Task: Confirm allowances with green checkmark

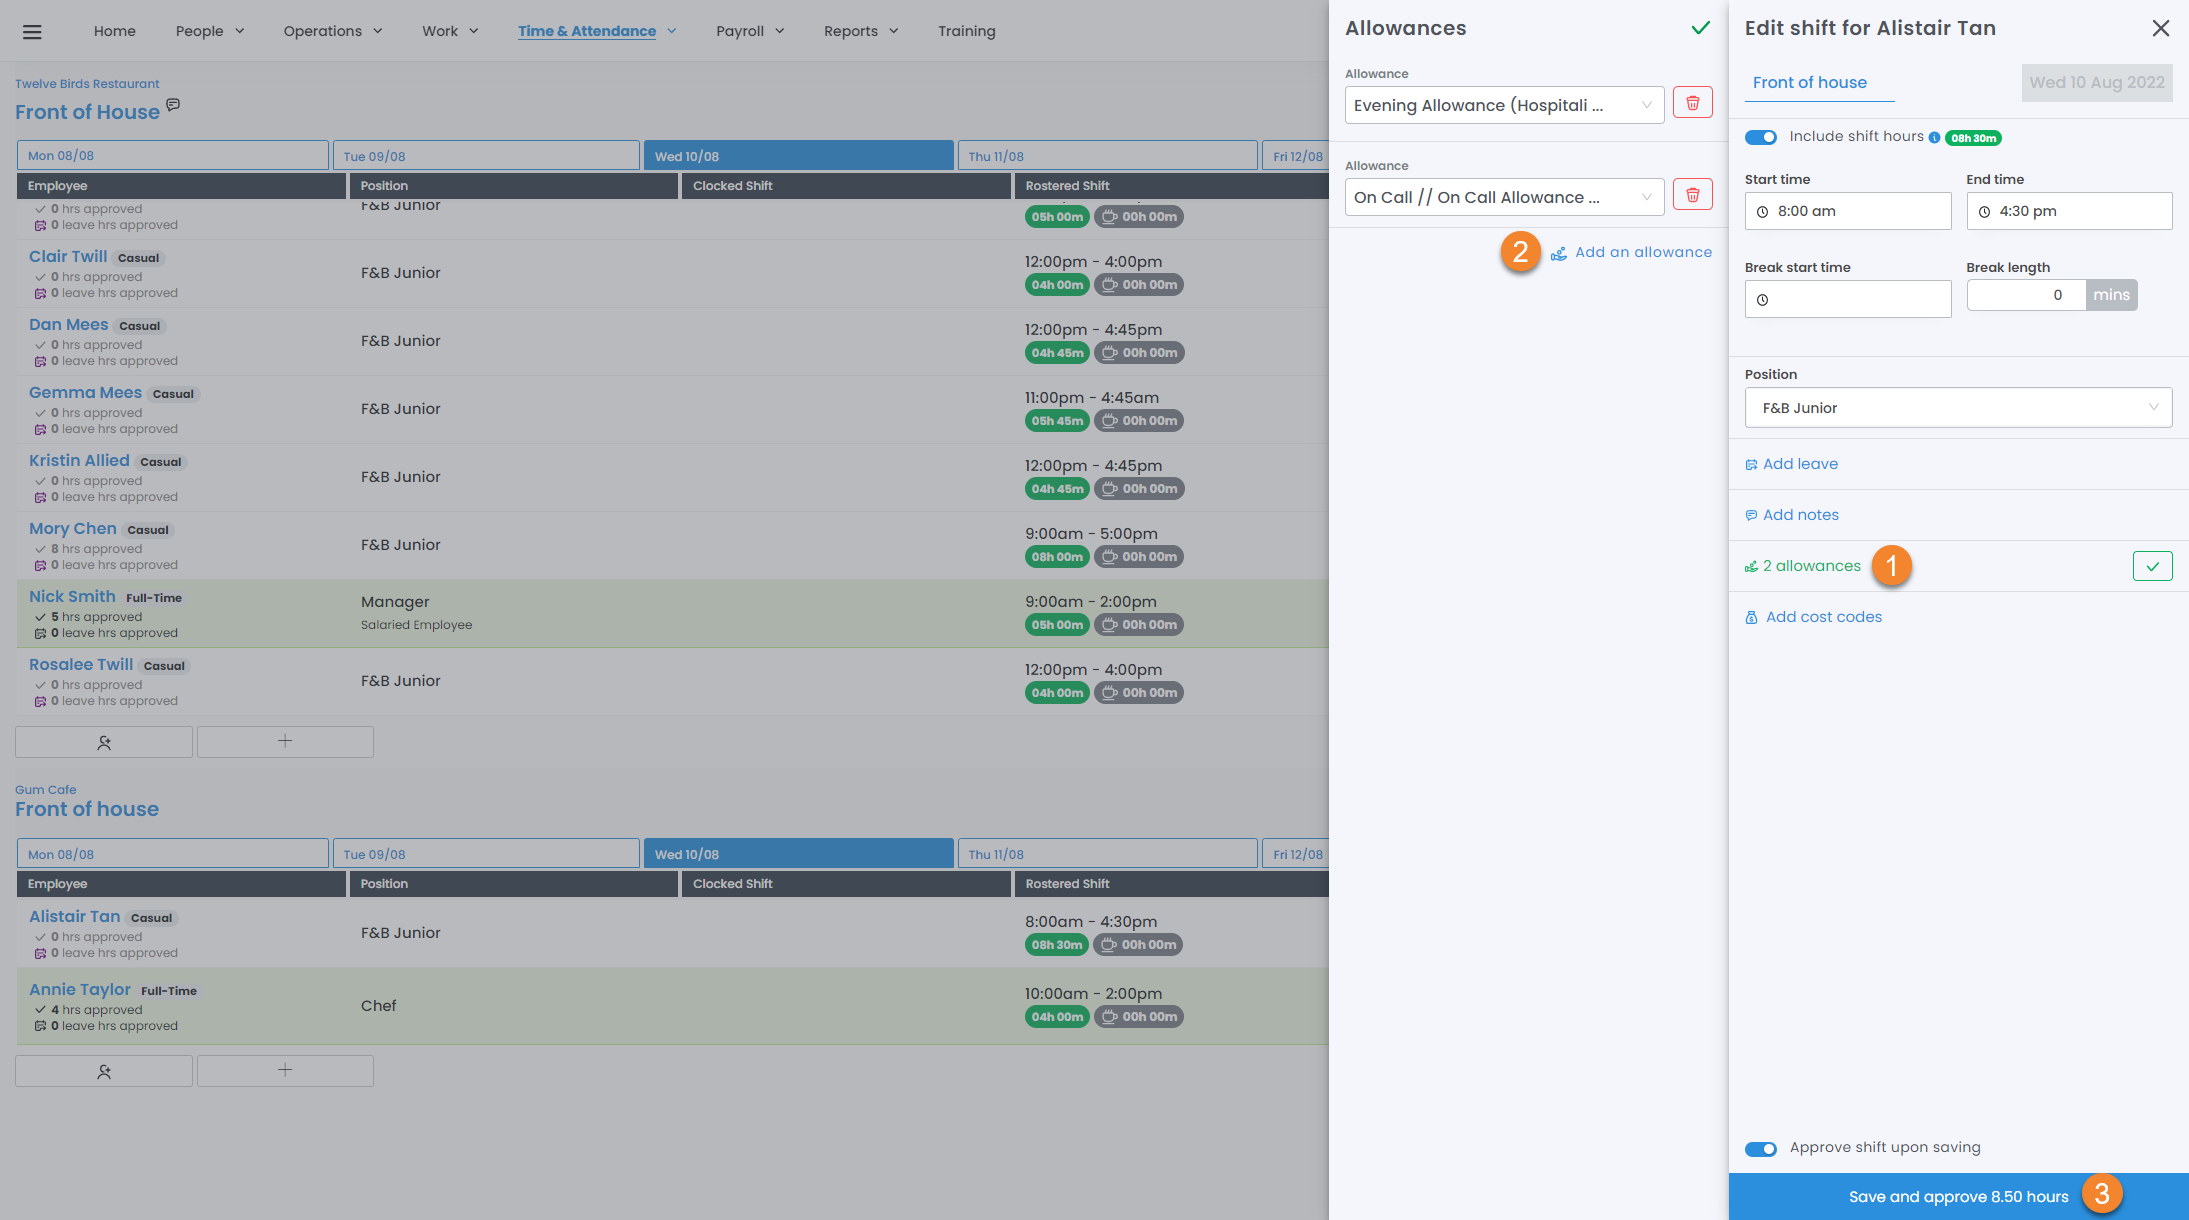Action: click(1700, 28)
